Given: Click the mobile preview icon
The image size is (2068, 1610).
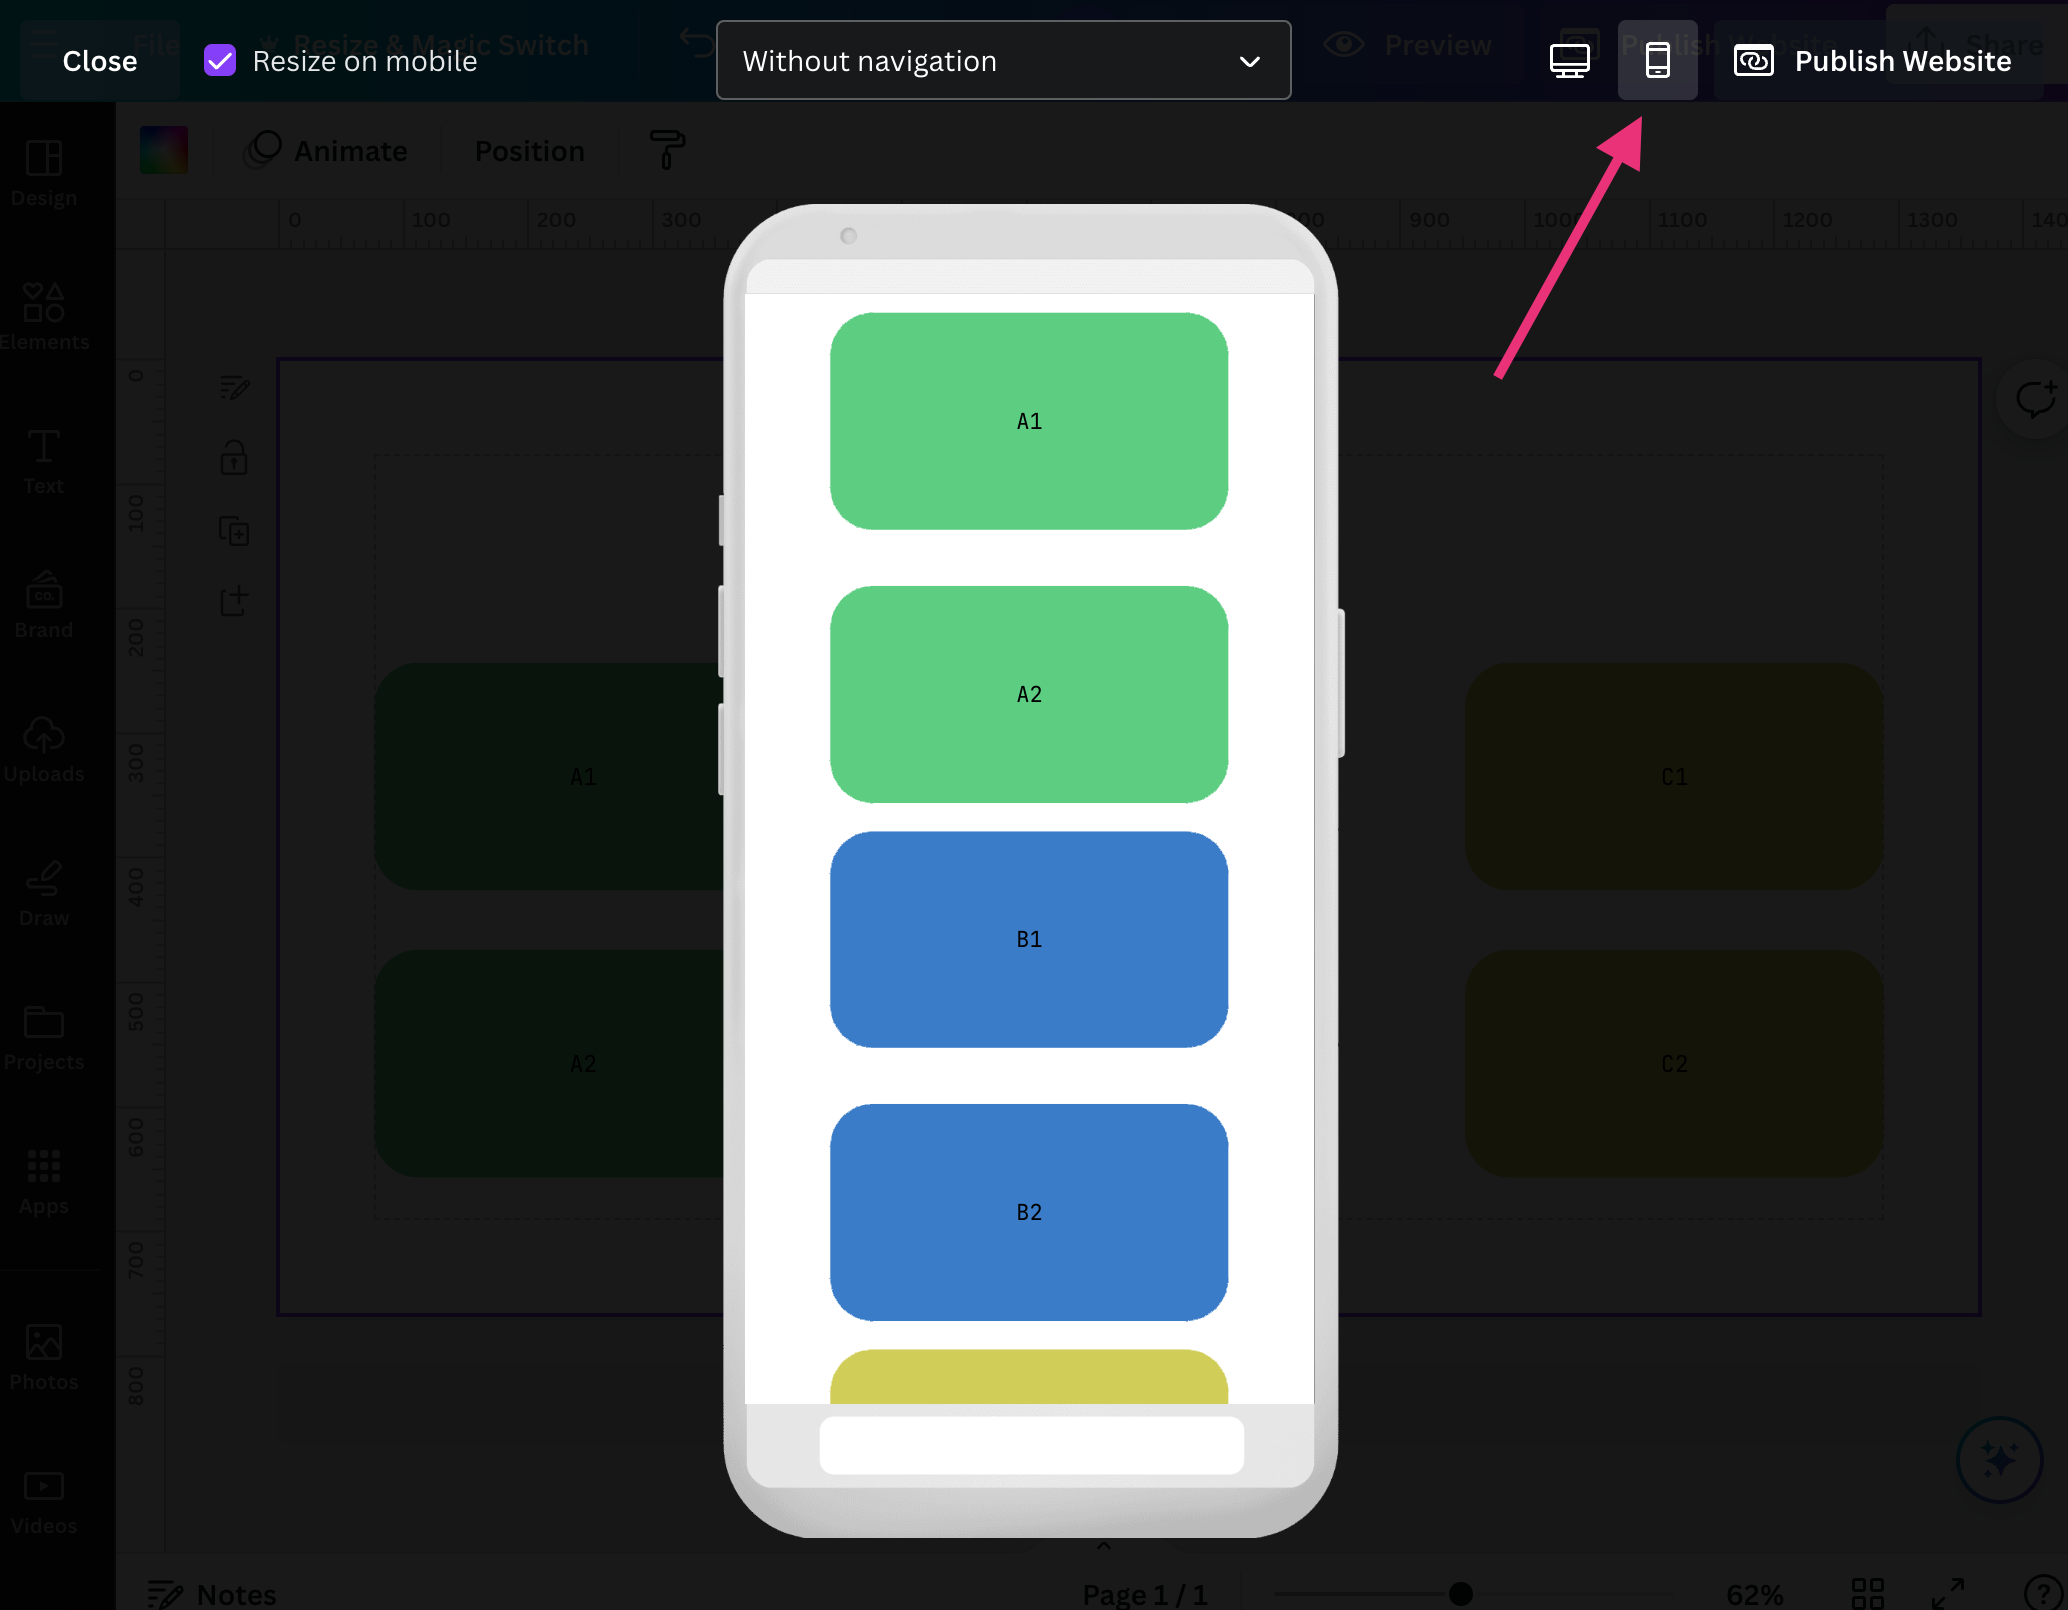Looking at the screenshot, I should [1655, 59].
